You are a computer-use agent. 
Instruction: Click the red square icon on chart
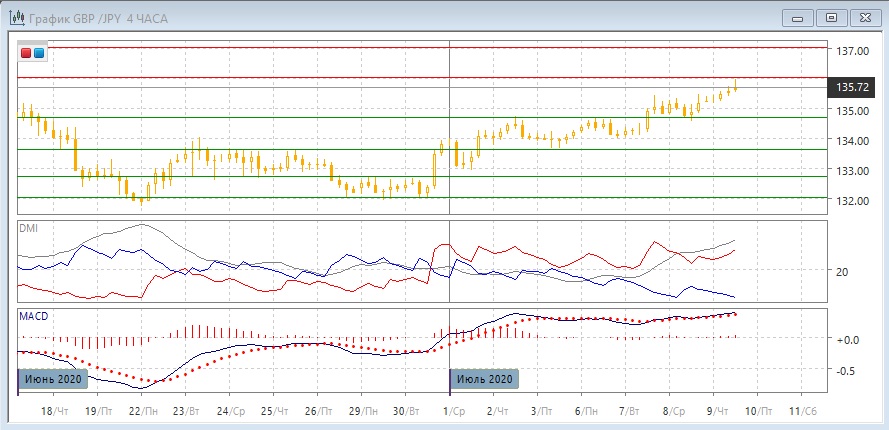(x=27, y=52)
